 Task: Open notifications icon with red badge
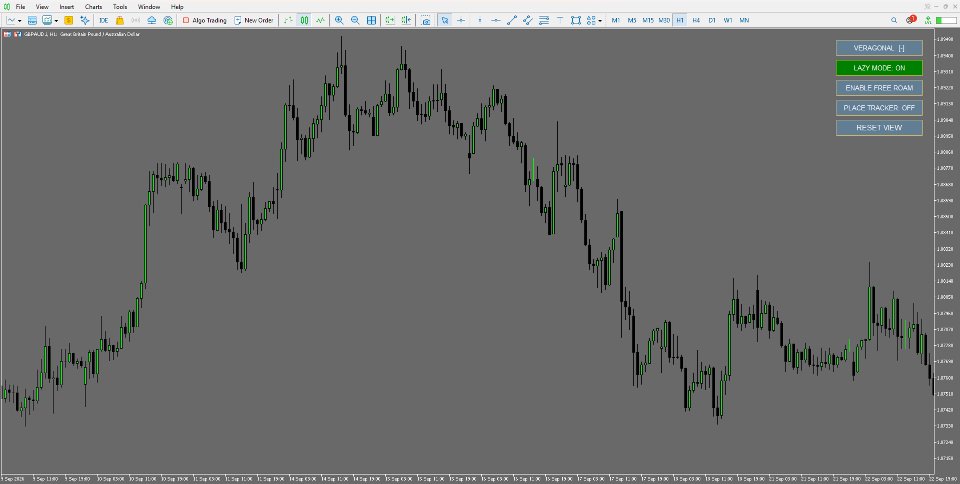point(912,20)
